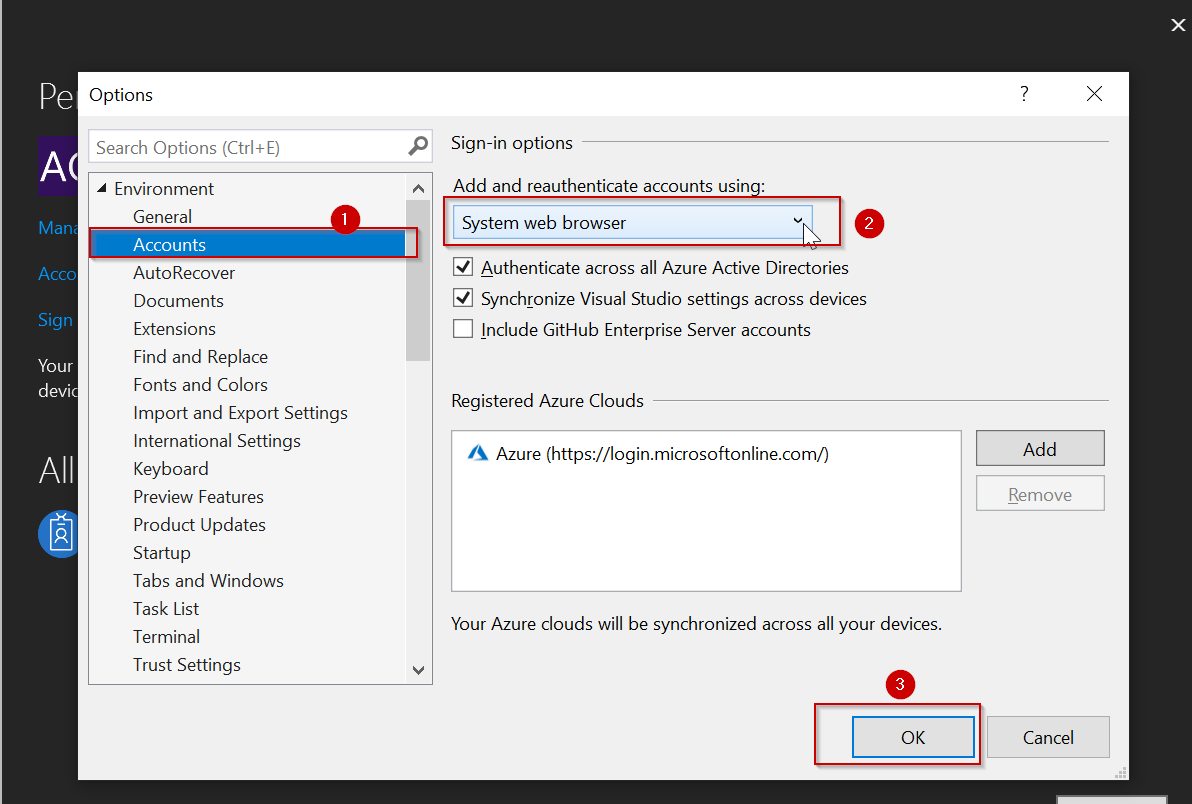Click the search magnifier icon in Options

[418, 146]
